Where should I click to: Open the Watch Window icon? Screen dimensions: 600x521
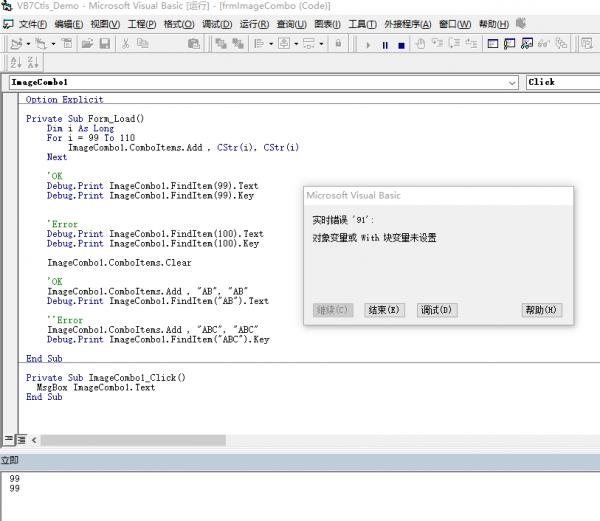click(527, 44)
